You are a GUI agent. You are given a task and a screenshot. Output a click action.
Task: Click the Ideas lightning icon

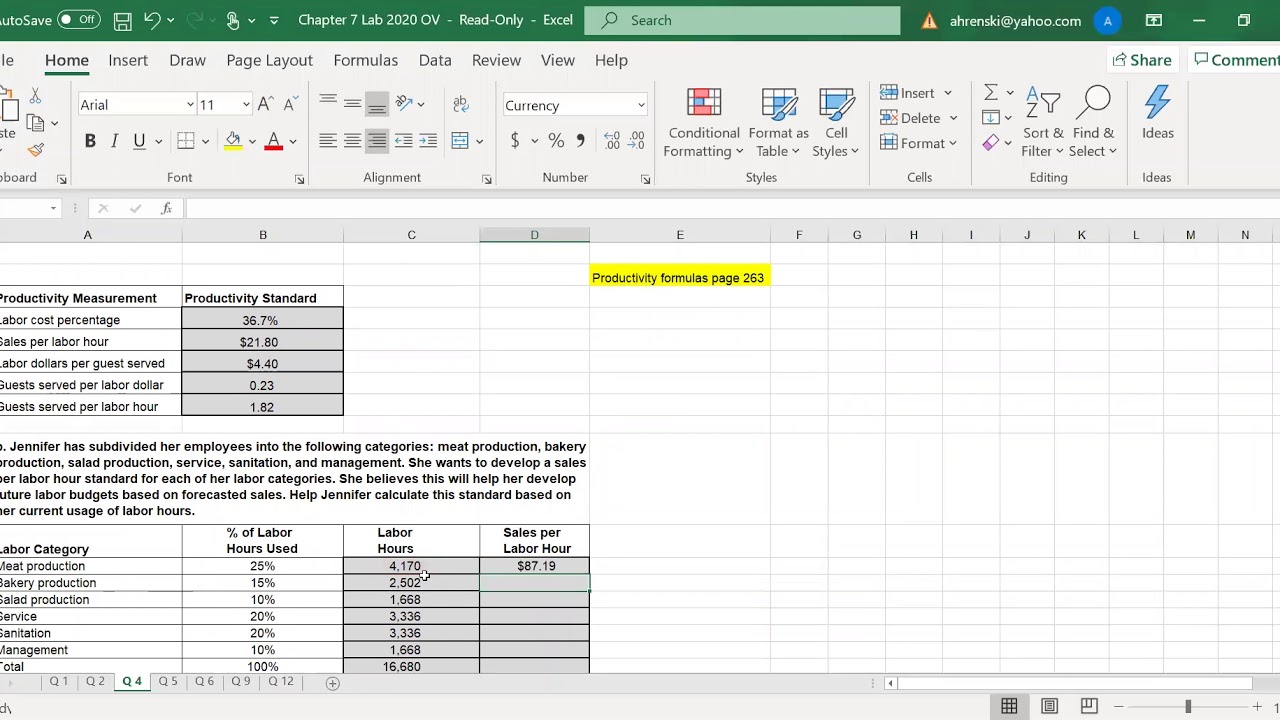(1158, 114)
